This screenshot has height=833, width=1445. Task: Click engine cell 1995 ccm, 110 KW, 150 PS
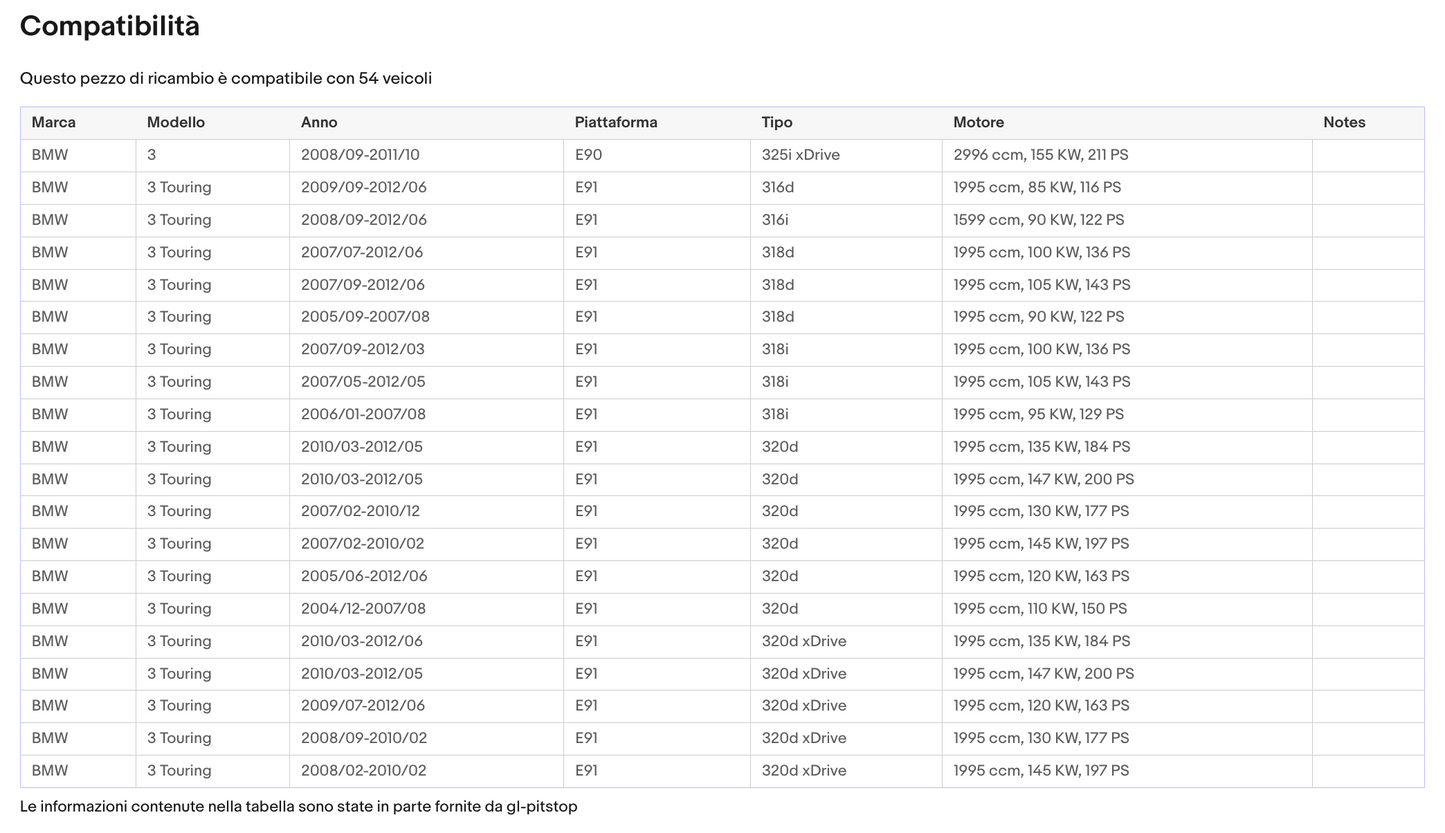(x=1127, y=609)
